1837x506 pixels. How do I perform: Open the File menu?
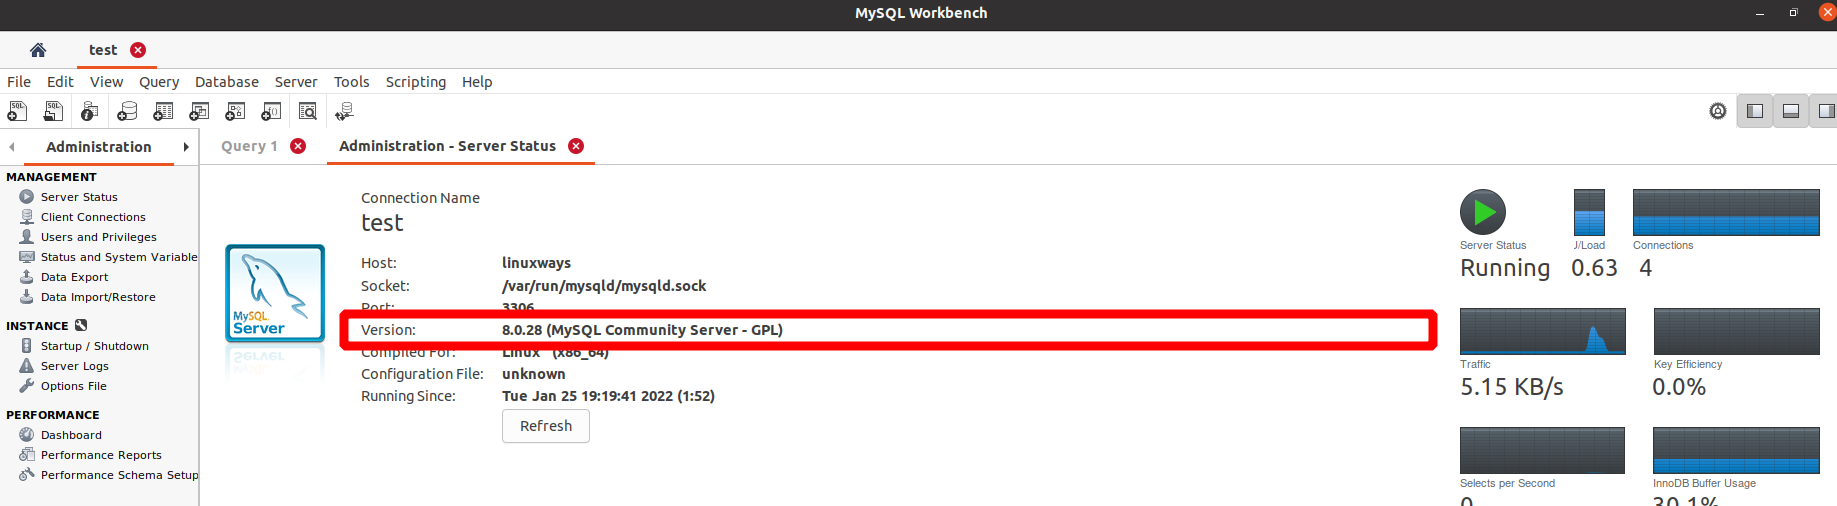click(x=19, y=82)
